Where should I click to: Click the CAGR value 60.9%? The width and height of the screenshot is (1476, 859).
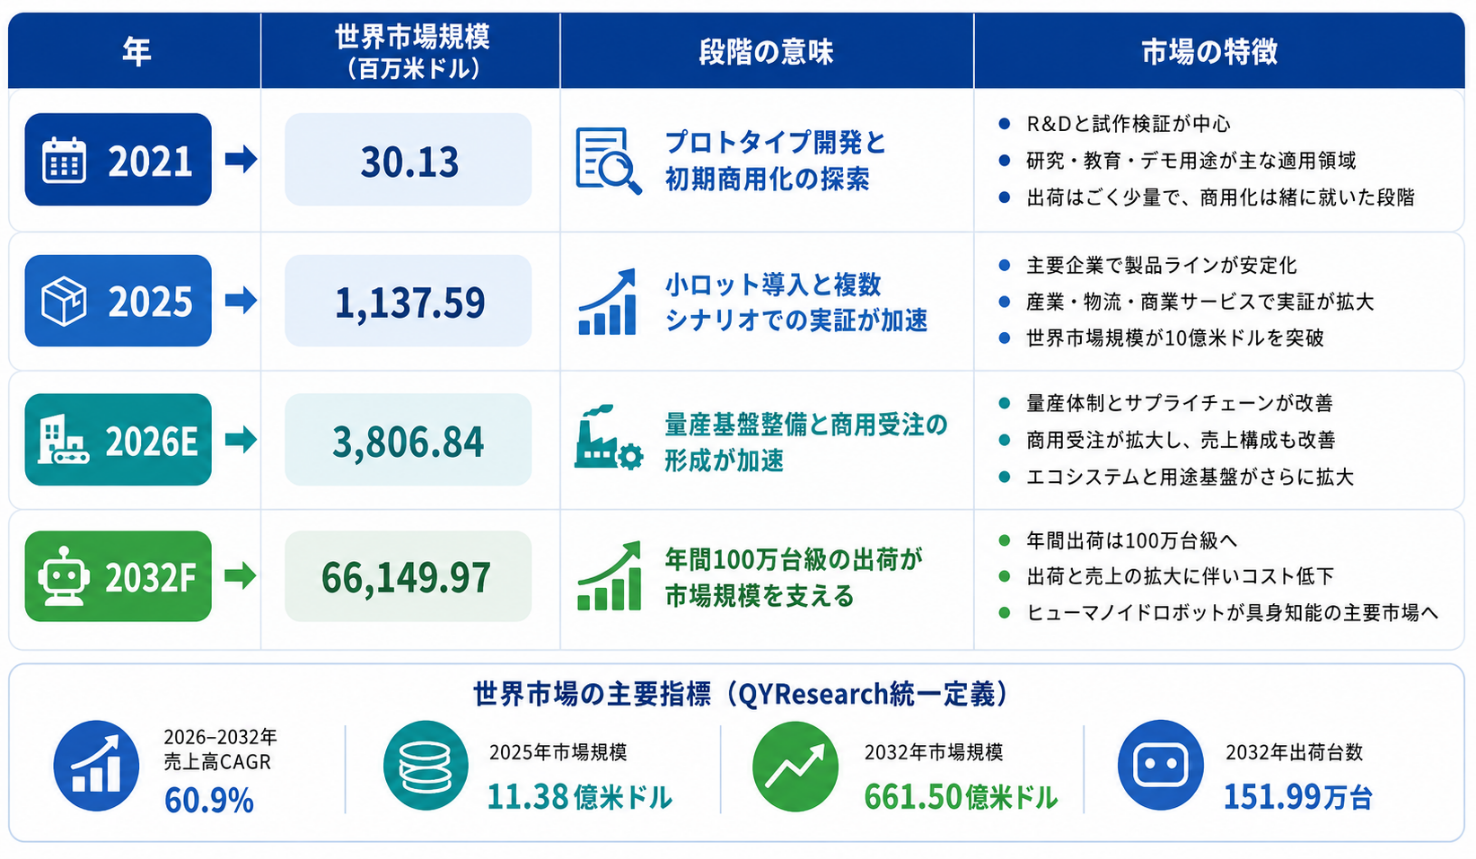point(209,800)
